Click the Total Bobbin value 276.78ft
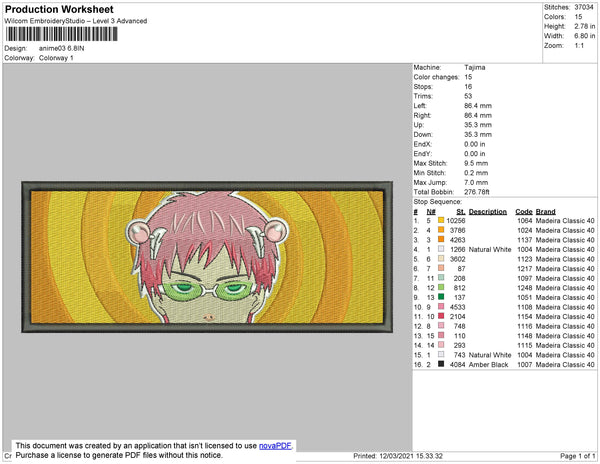The height and width of the screenshot is (464, 600). tap(477, 192)
